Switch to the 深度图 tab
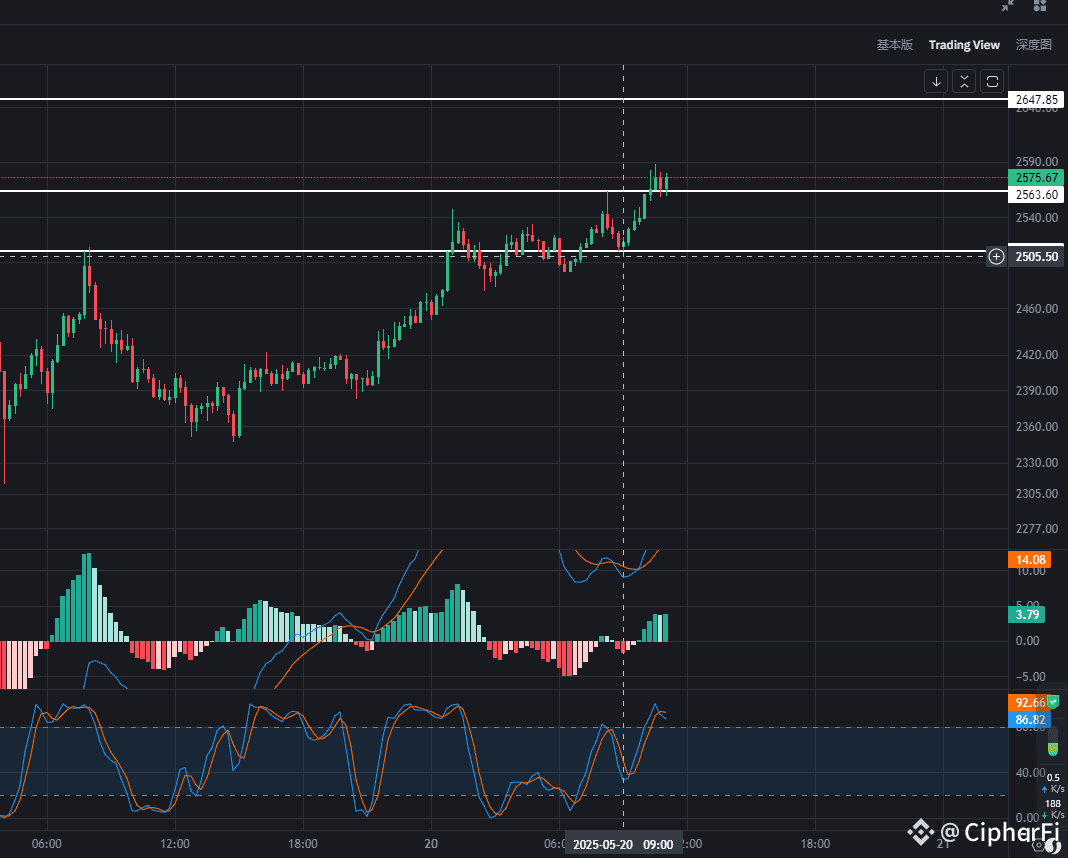This screenshot has width=1068, height=858. tap(1033, 45)
